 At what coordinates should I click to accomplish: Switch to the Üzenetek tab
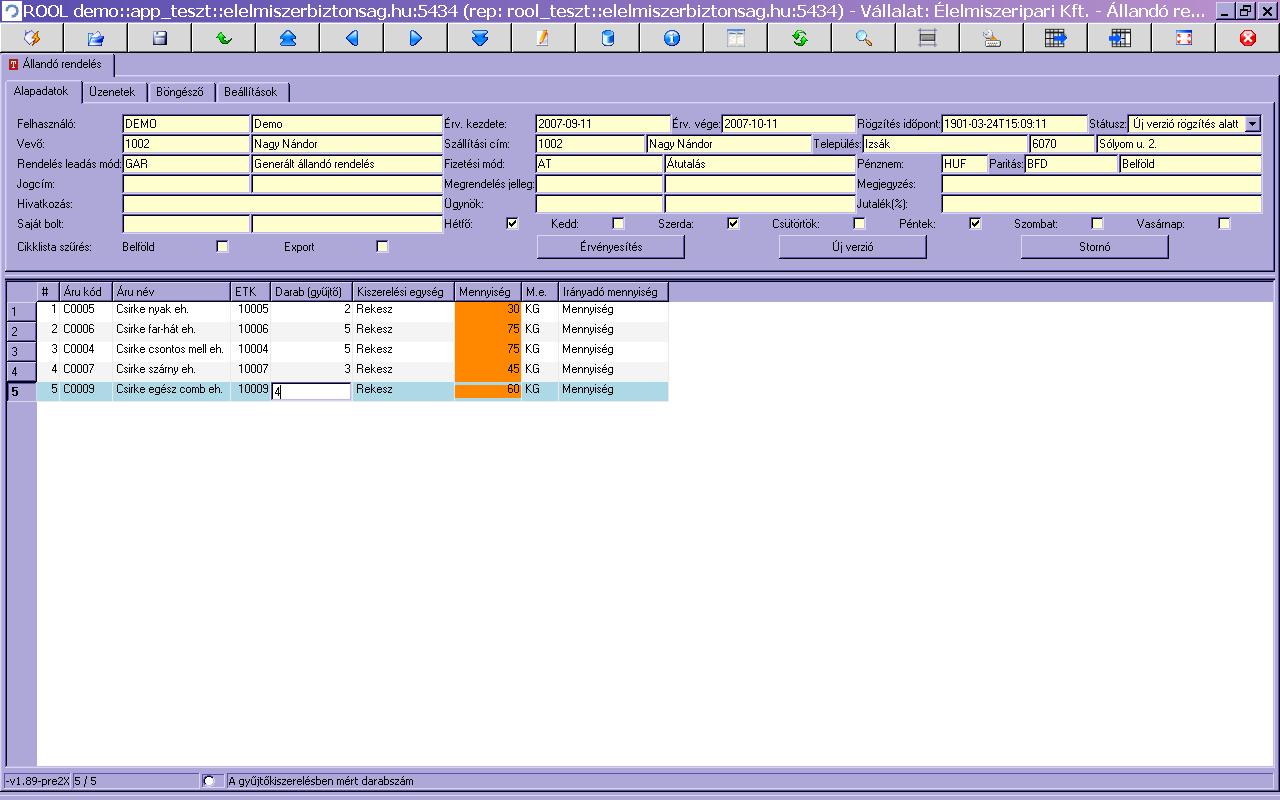point(112,92)
